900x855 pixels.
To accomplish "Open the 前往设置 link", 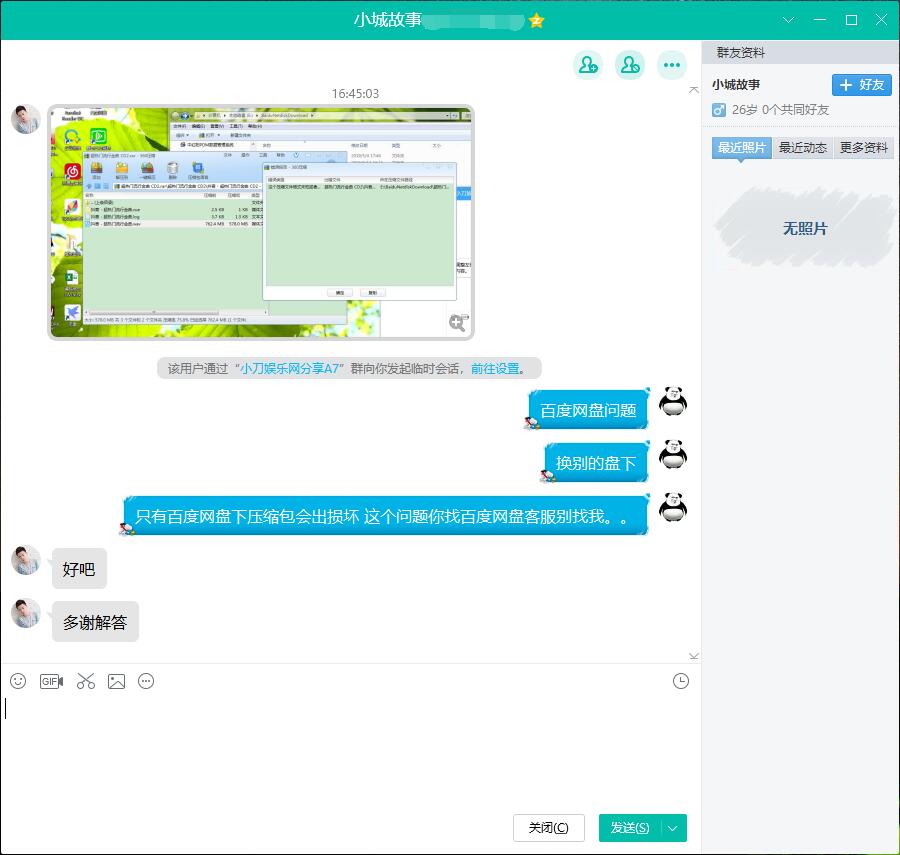I will (495, 368).
